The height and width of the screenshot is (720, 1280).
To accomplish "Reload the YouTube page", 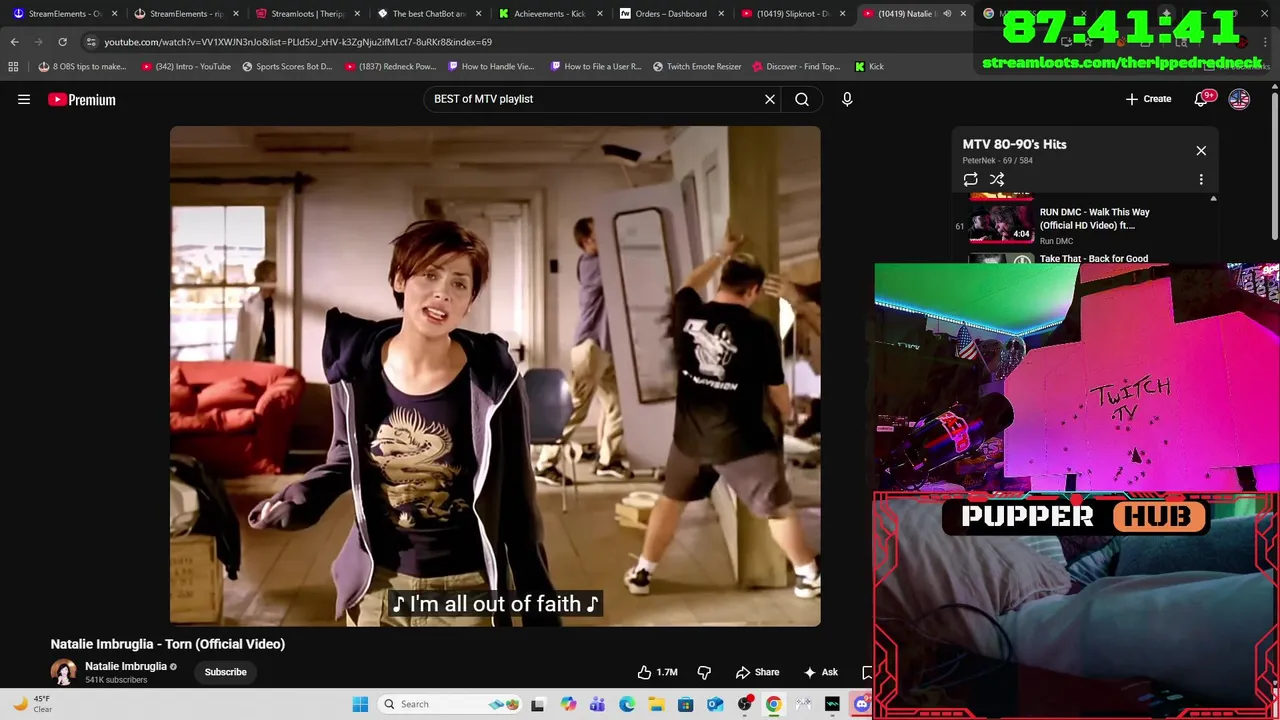I will tap(62, 42).
